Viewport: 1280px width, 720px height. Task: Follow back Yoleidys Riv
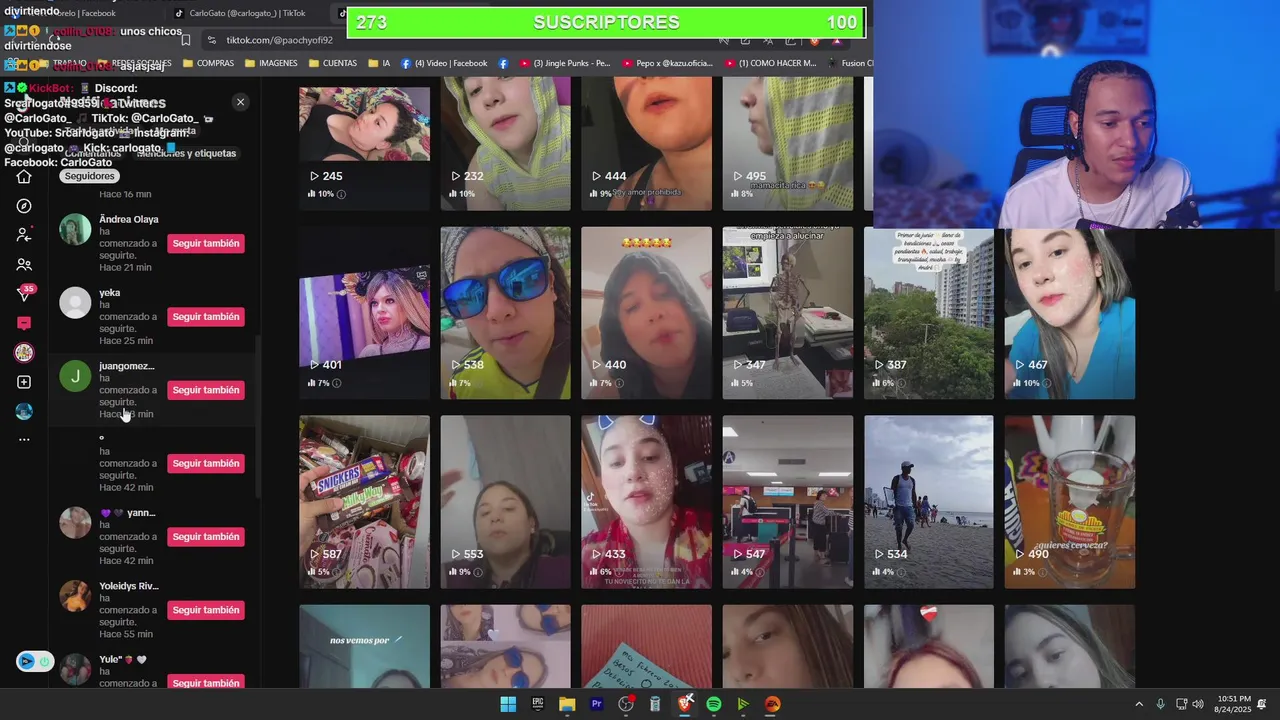tap(206, 610)
